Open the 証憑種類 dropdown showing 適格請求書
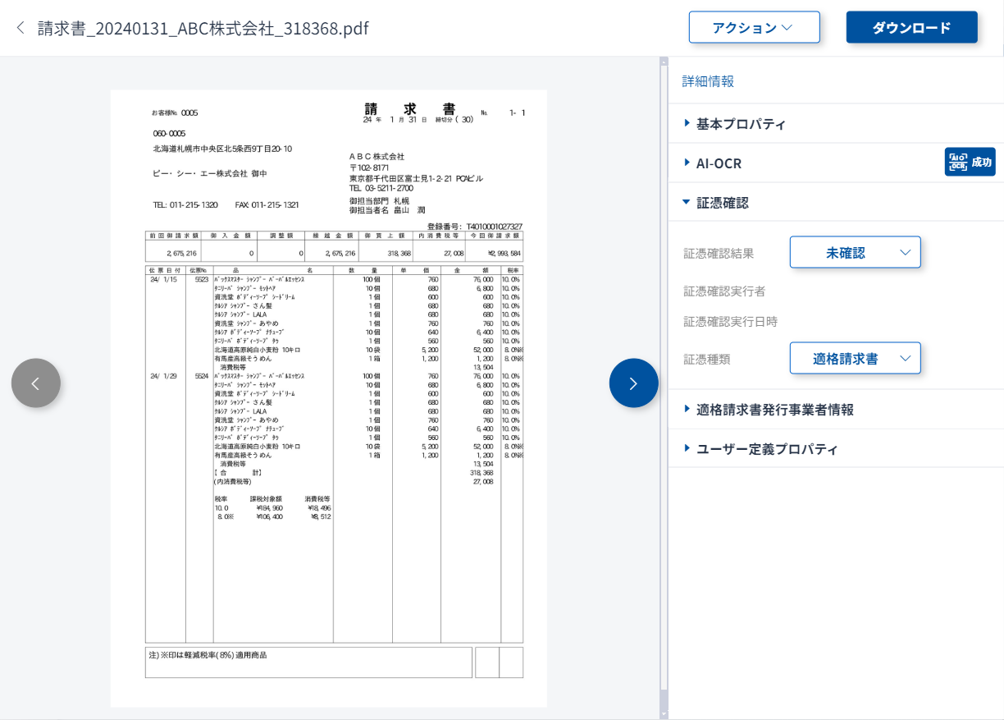This screenshot has height=720, width=1004. tap(855, 358)
